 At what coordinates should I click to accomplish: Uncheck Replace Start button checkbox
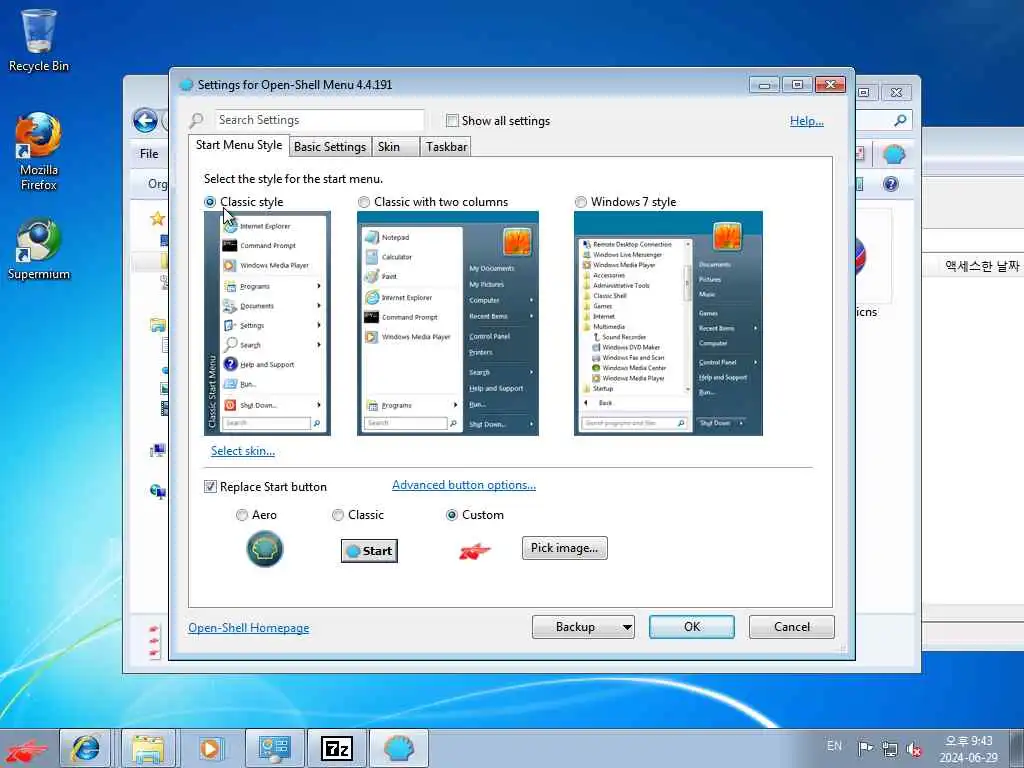(x=210, y=487)
